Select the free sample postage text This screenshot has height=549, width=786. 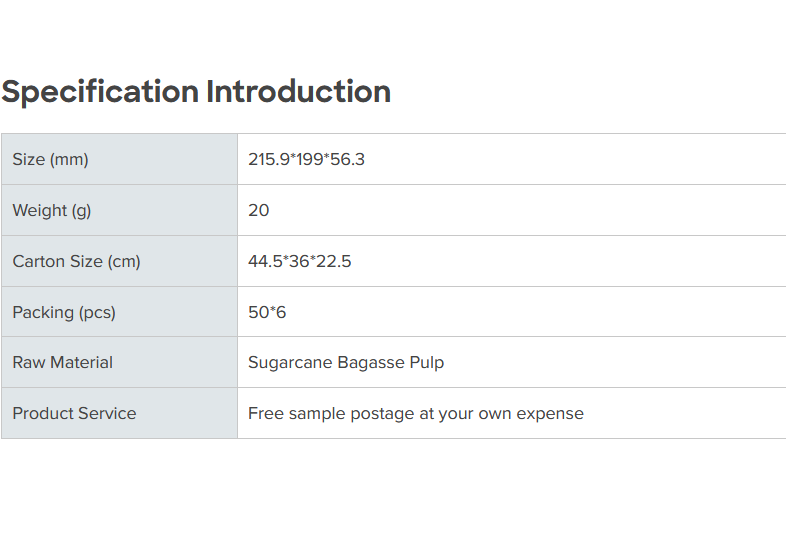click(416, 414)
